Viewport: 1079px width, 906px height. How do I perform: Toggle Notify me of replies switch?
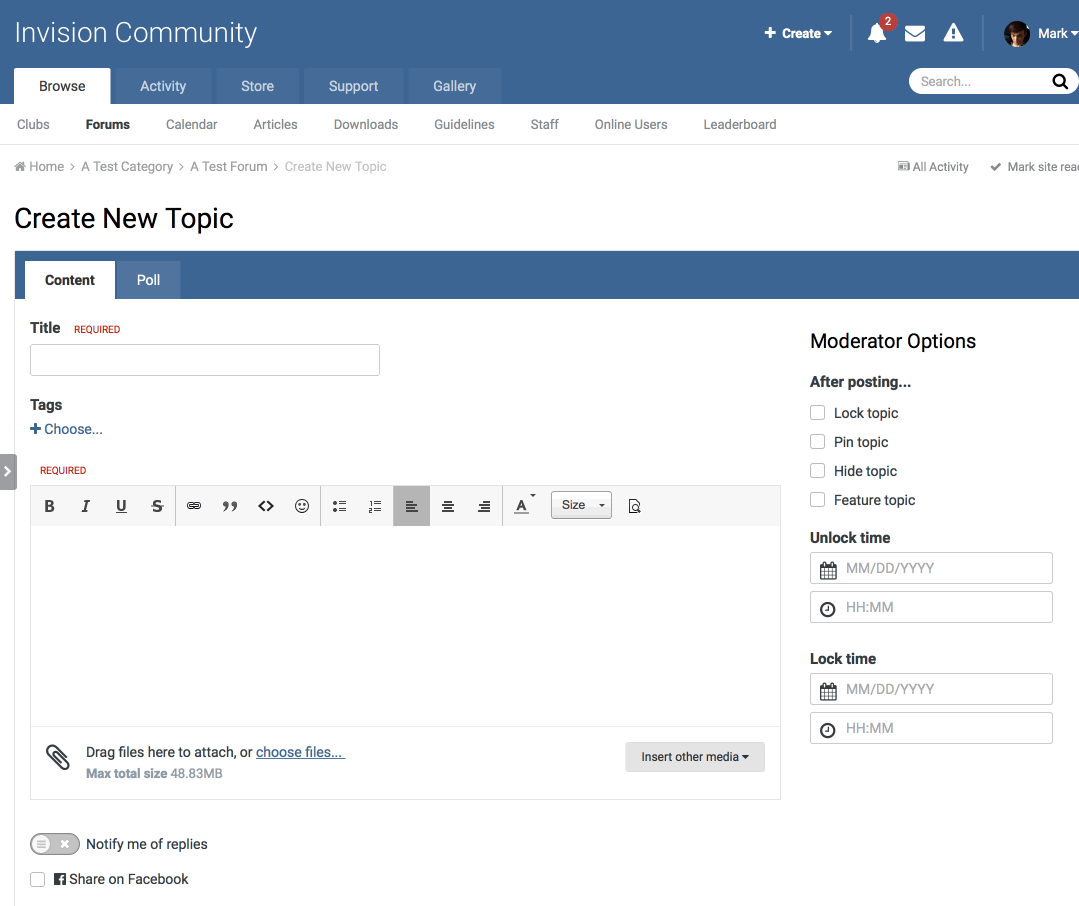[x=55, y=844]
